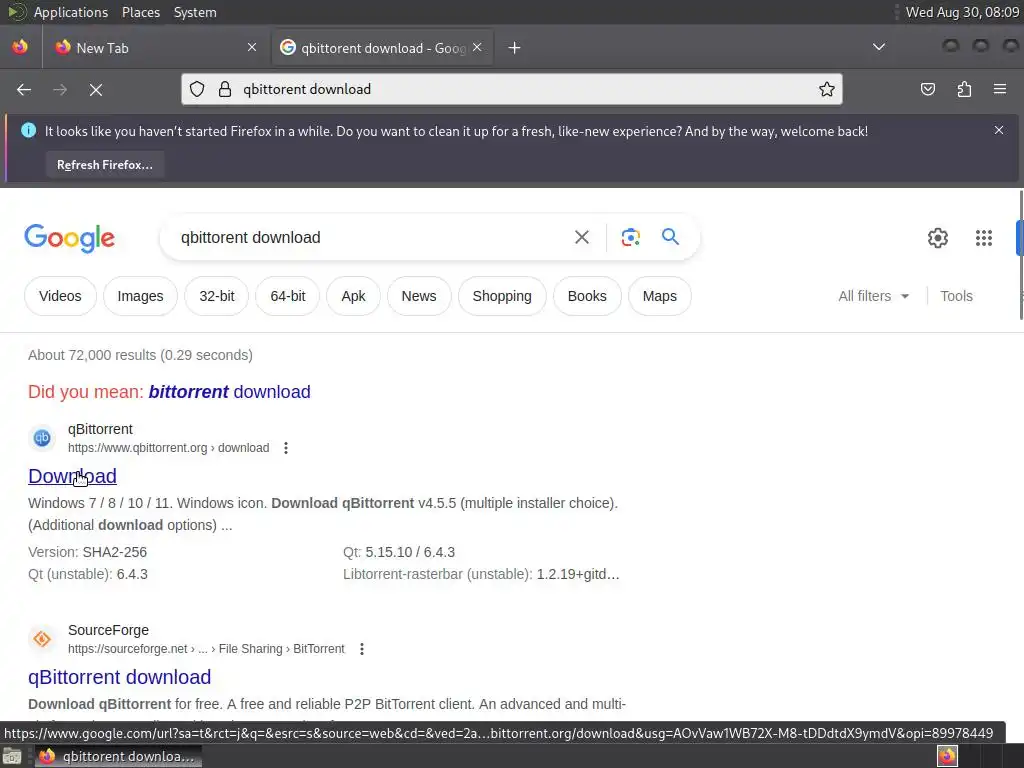Open Google quick settings gear
The image size is (1024, 768).
click(938, 238)
